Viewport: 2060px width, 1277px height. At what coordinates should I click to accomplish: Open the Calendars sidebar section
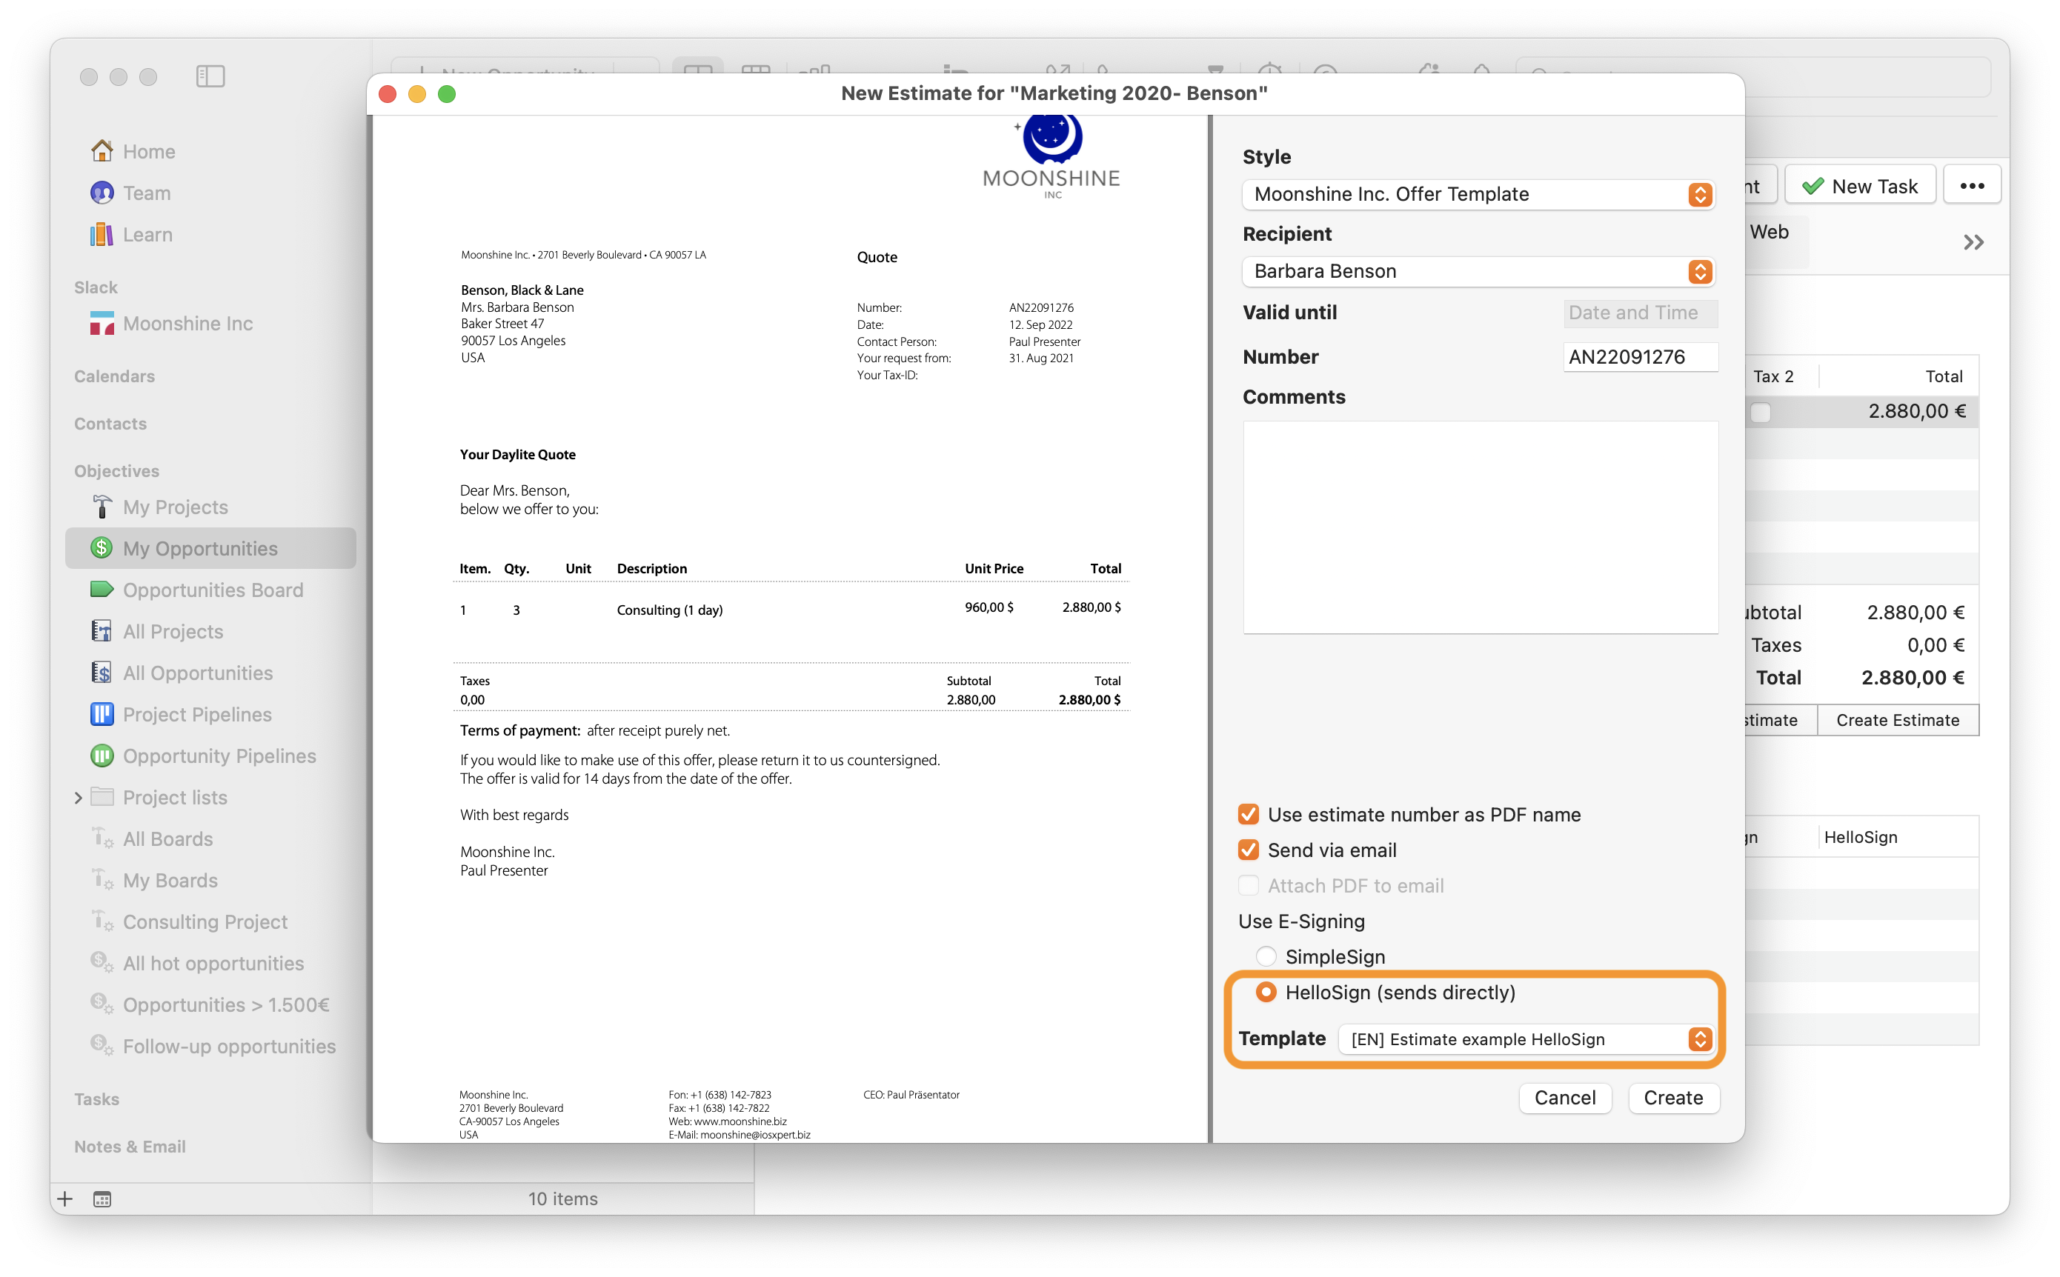pyautogui.click(x=114, y=376)
